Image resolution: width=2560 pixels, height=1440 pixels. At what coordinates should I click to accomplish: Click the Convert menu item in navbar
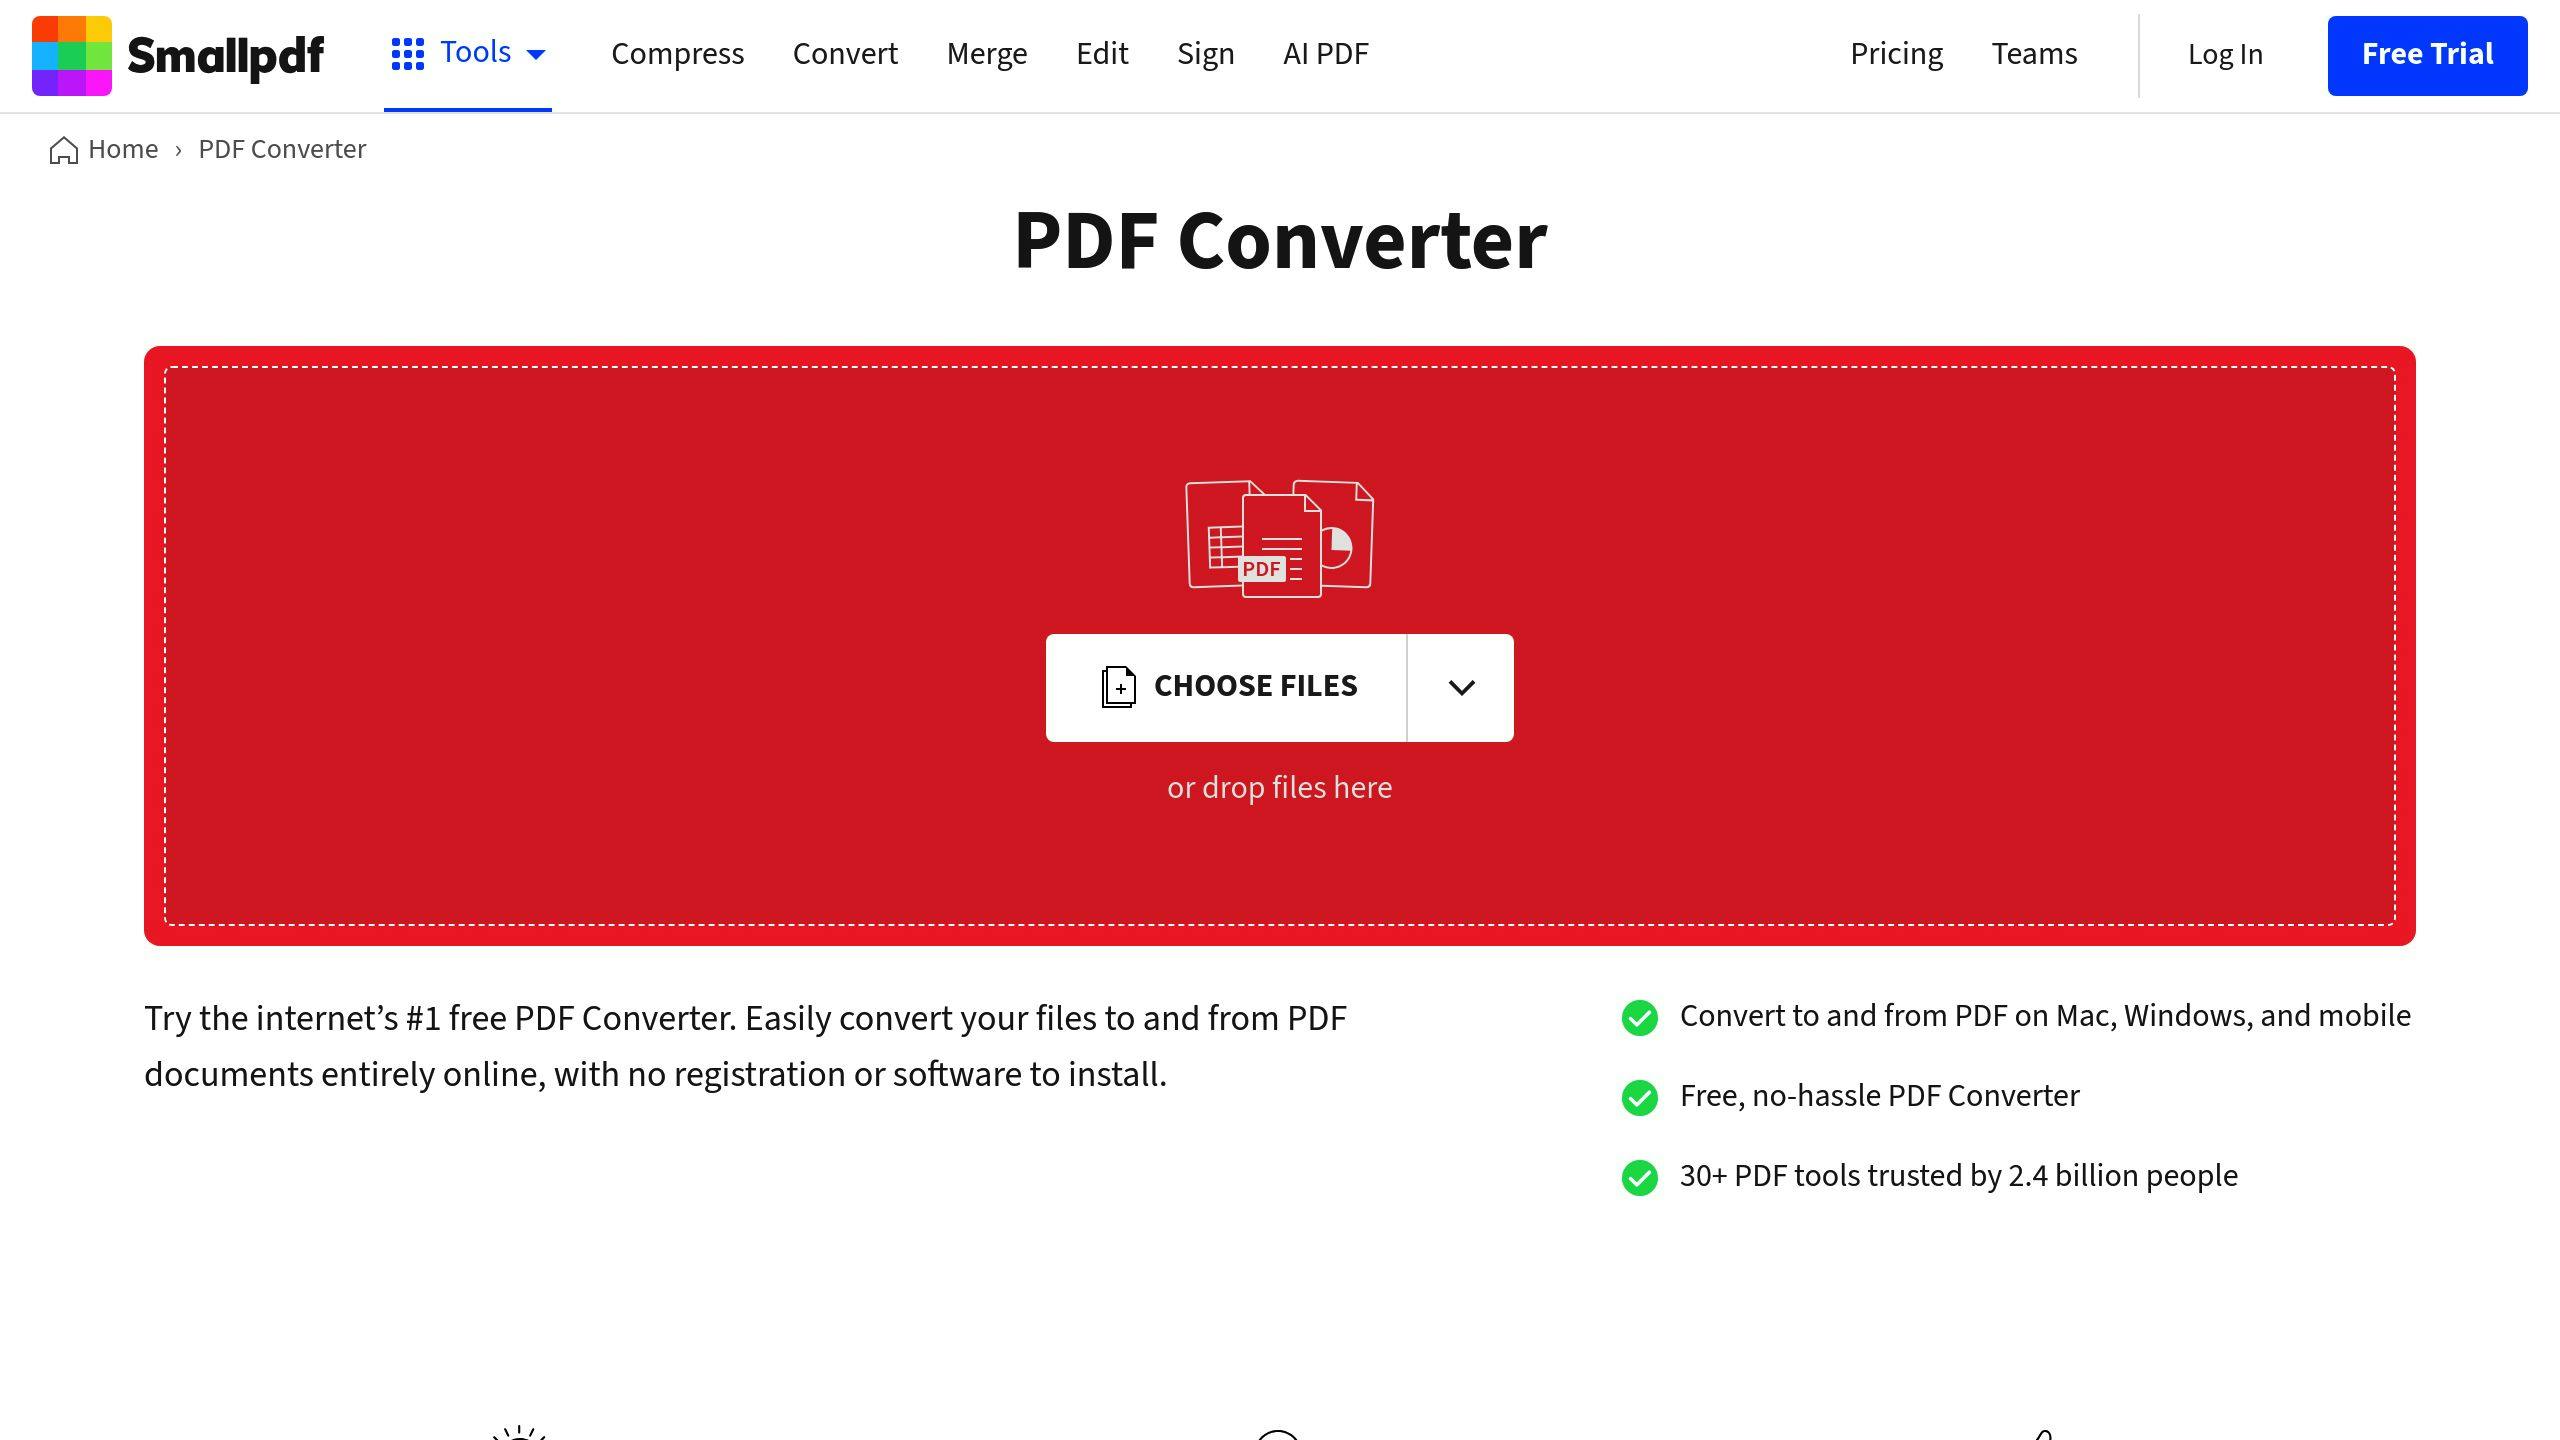point(844,55)
